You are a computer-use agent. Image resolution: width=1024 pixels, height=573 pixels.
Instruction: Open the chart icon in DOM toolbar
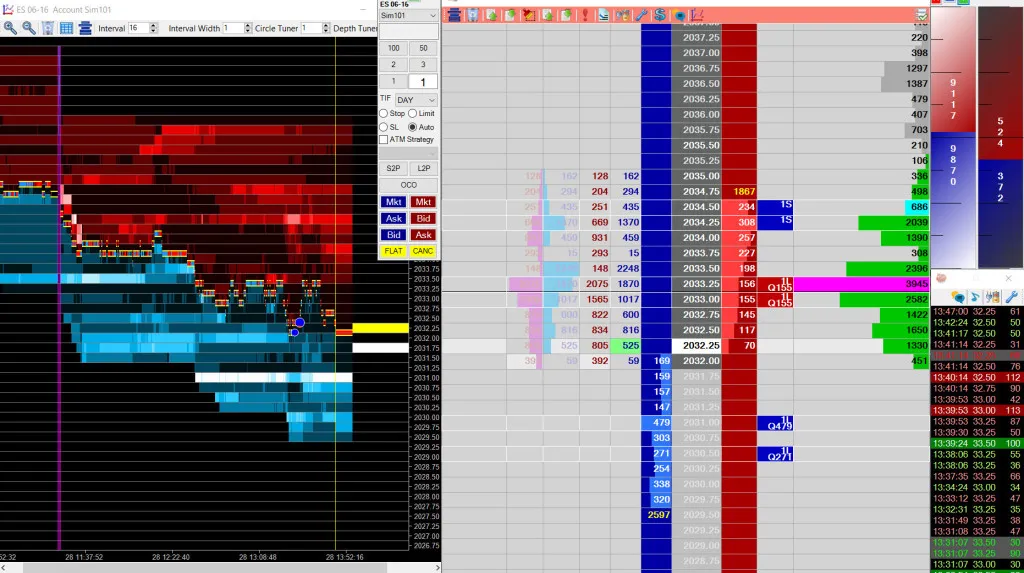[697, 15]
